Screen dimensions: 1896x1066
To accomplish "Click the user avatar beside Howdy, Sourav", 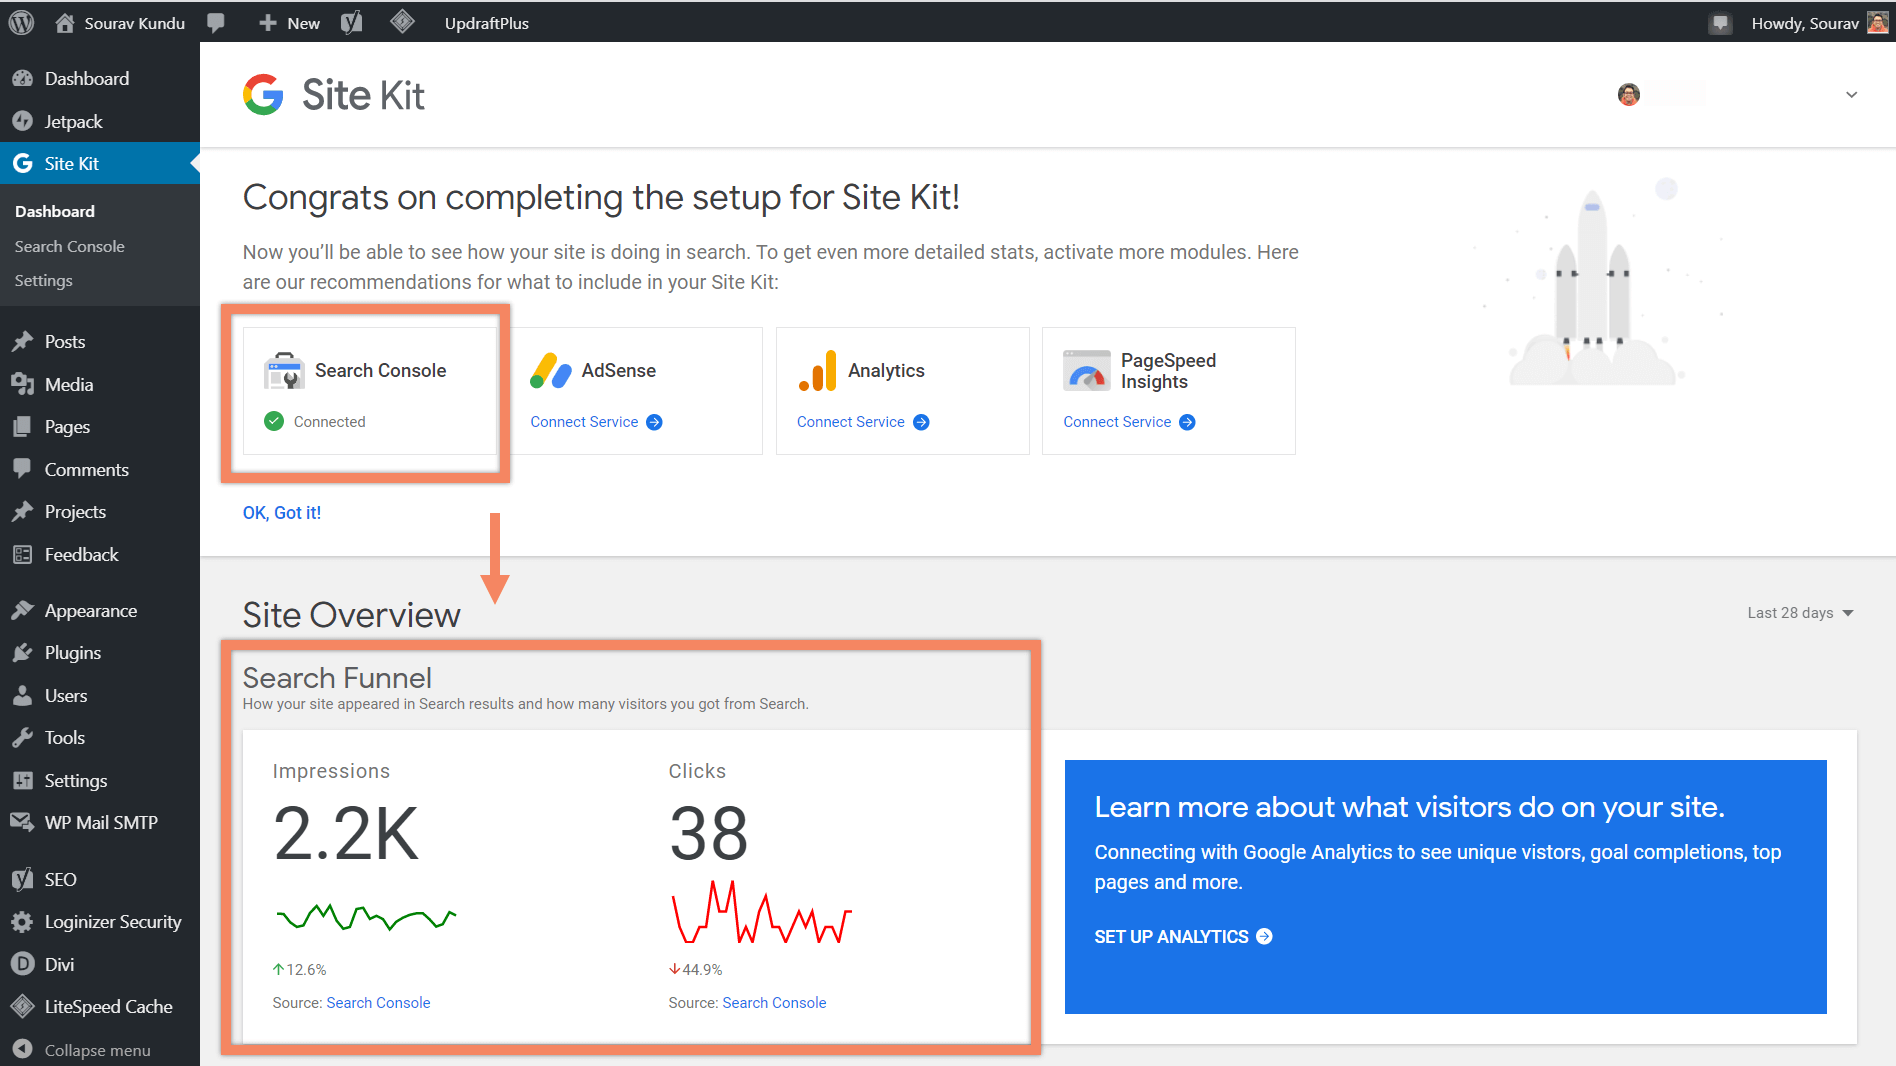I will tap(1877, 23).
